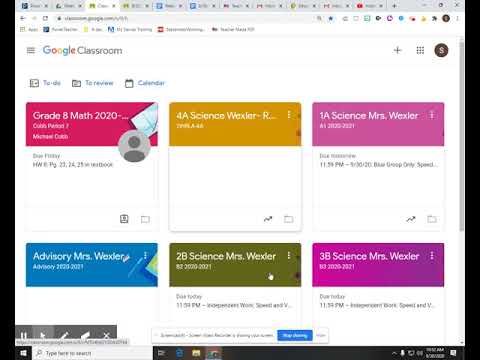480x360 pixels.
Task: Open File Explorer from the taskbar
Action: tap(196, 353)
